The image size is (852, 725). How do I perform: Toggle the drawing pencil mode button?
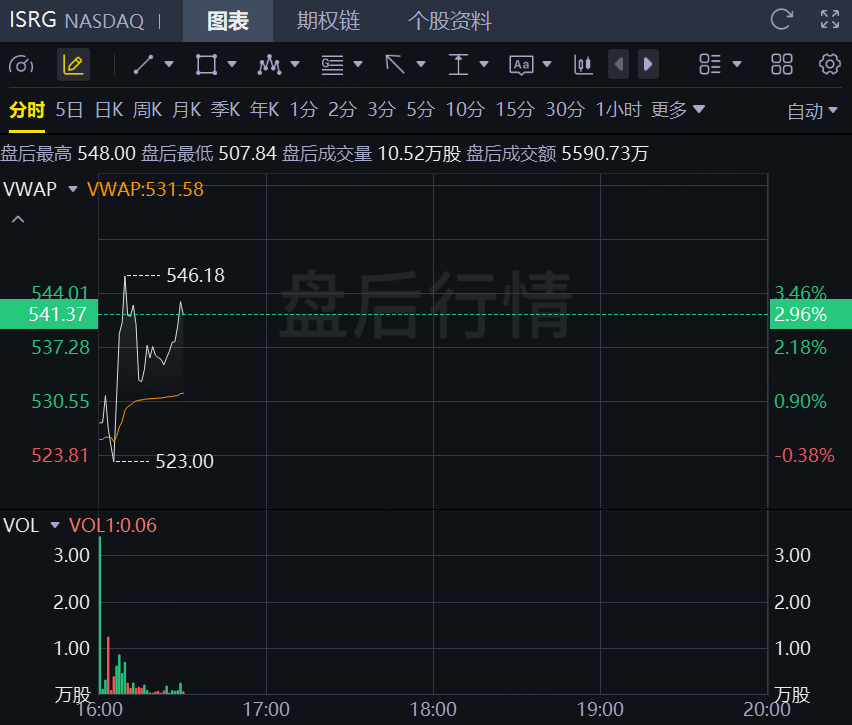click(73, 65)
